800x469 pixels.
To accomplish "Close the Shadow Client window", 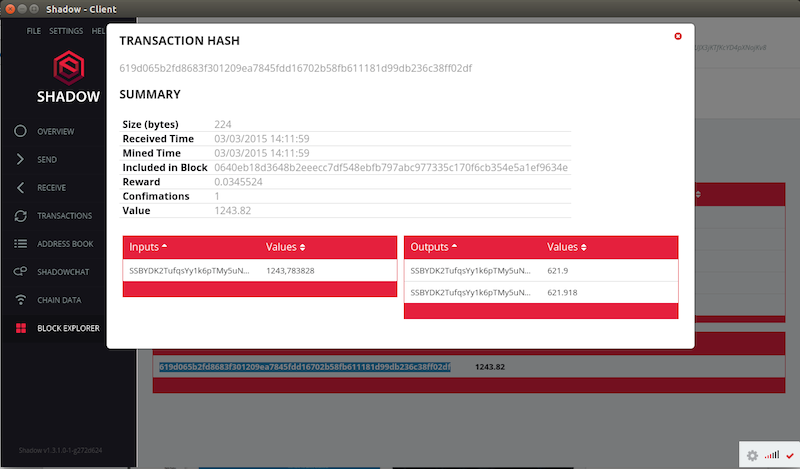I will [10, 9].
